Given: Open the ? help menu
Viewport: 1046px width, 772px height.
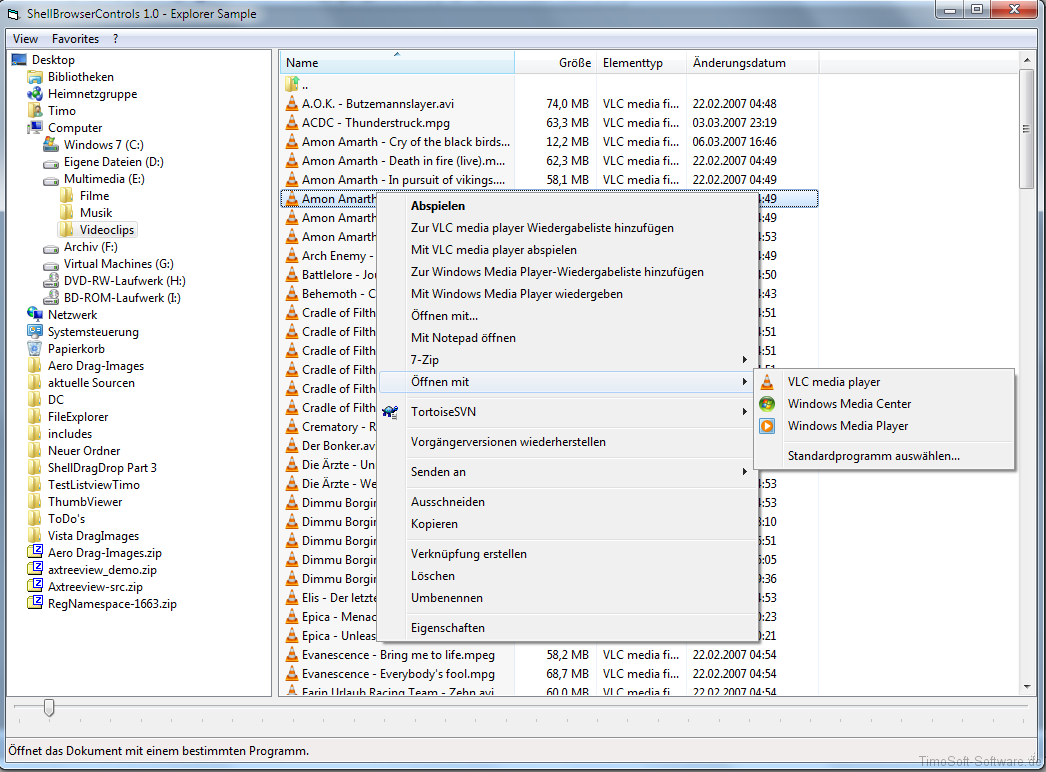Looking at the screenshot, I should click(x=115, y=39).
